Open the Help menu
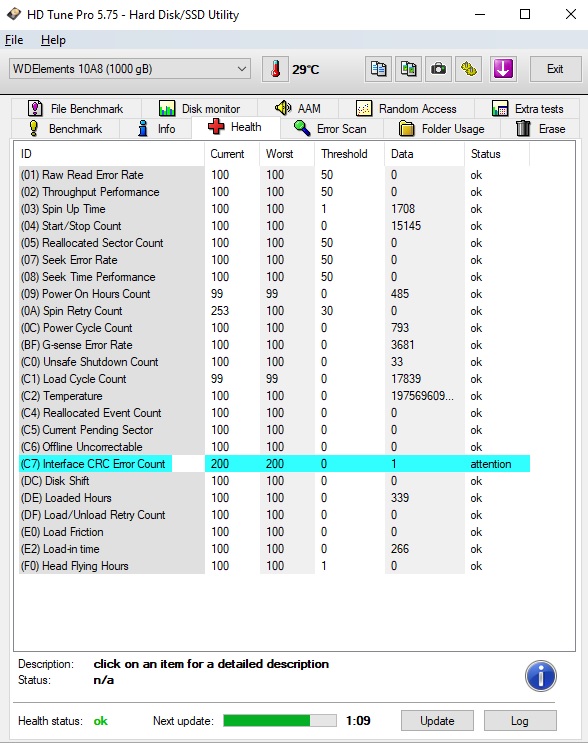 [x=53, y=40]
